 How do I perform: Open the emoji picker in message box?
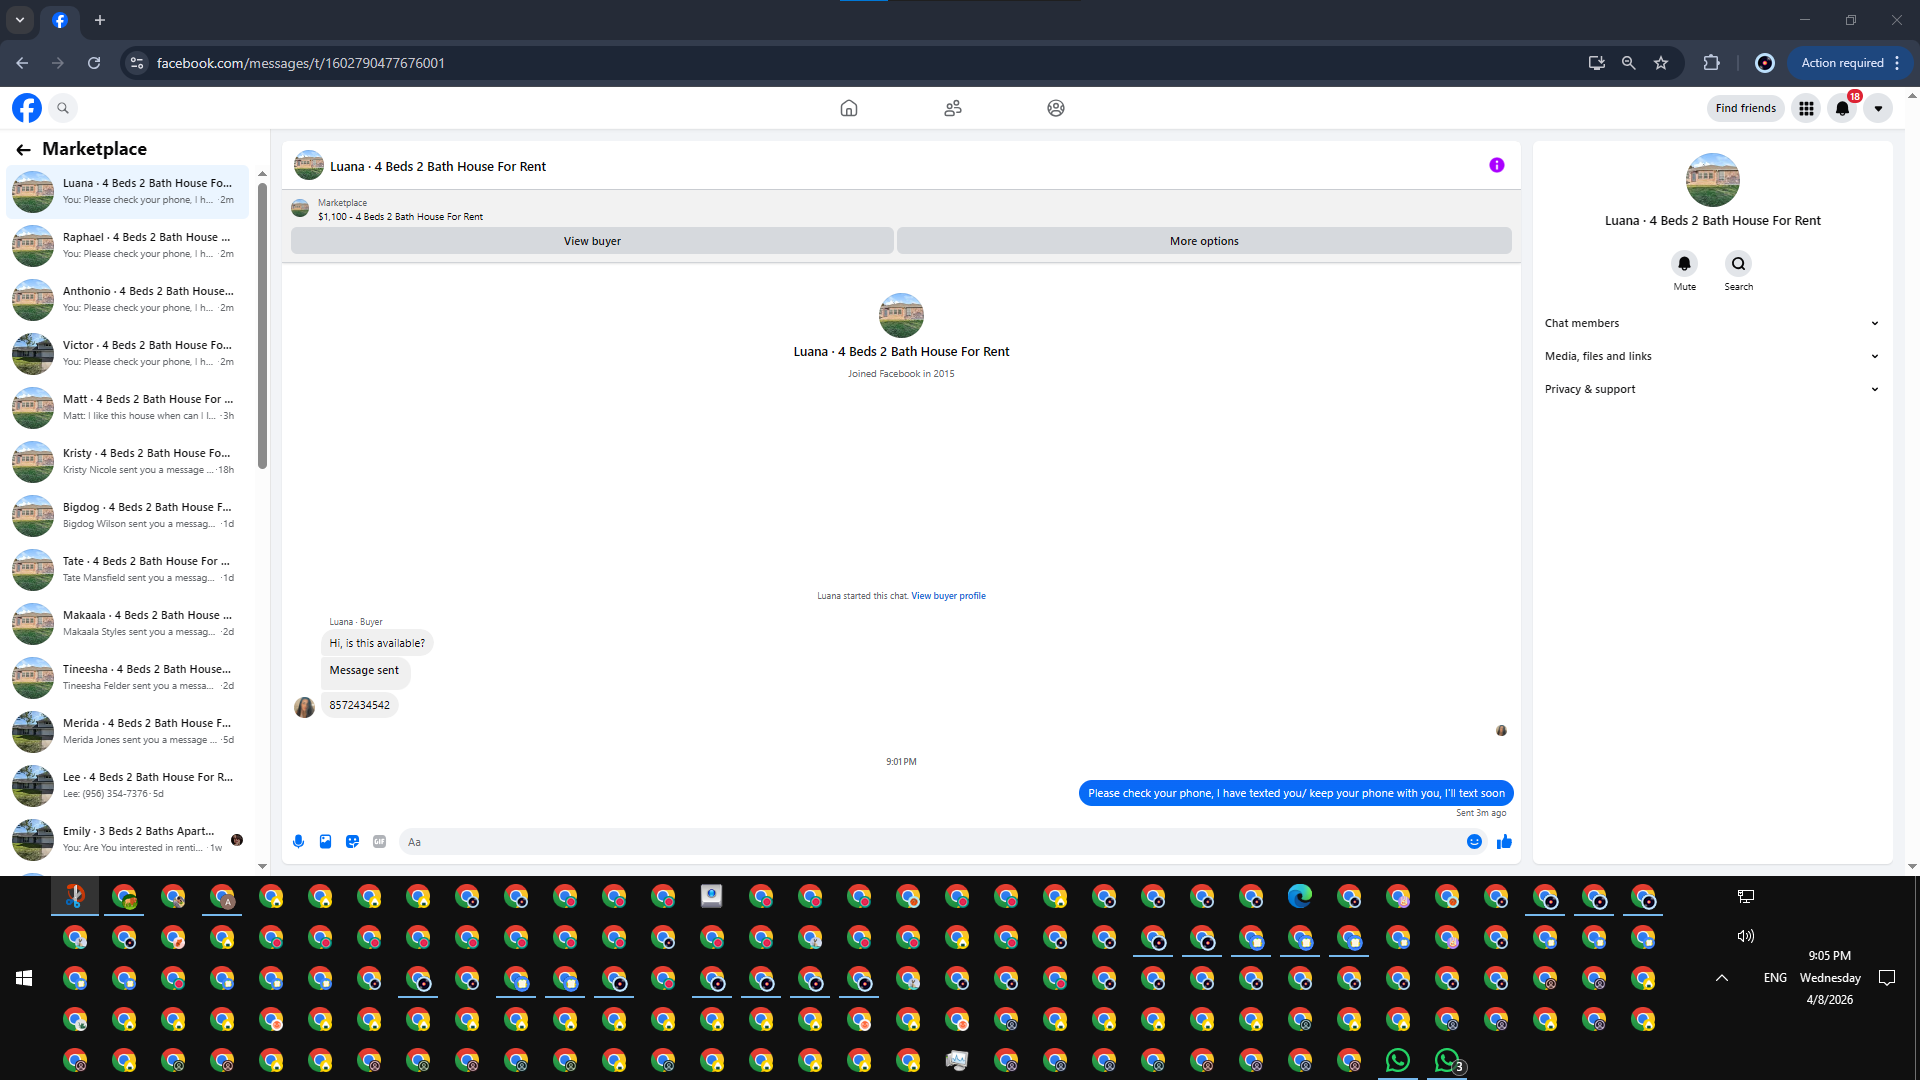(1474, 842)
